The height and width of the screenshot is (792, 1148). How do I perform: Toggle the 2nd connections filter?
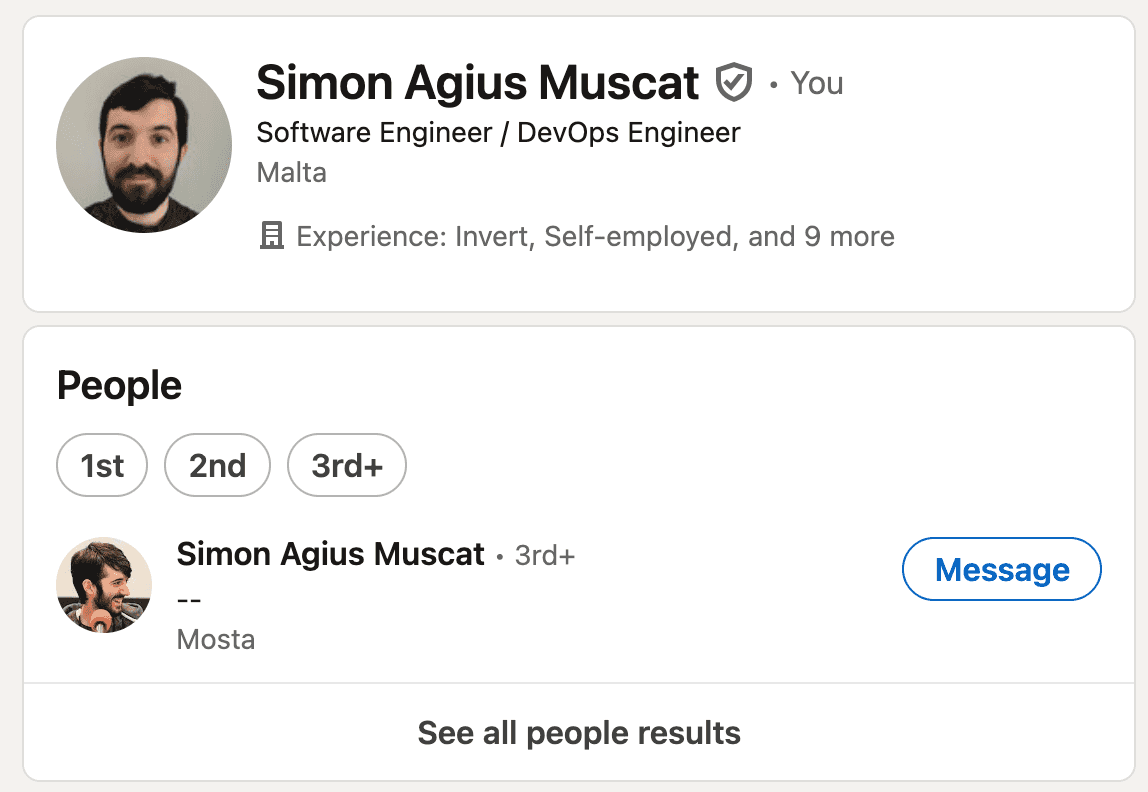pos(217,466)
